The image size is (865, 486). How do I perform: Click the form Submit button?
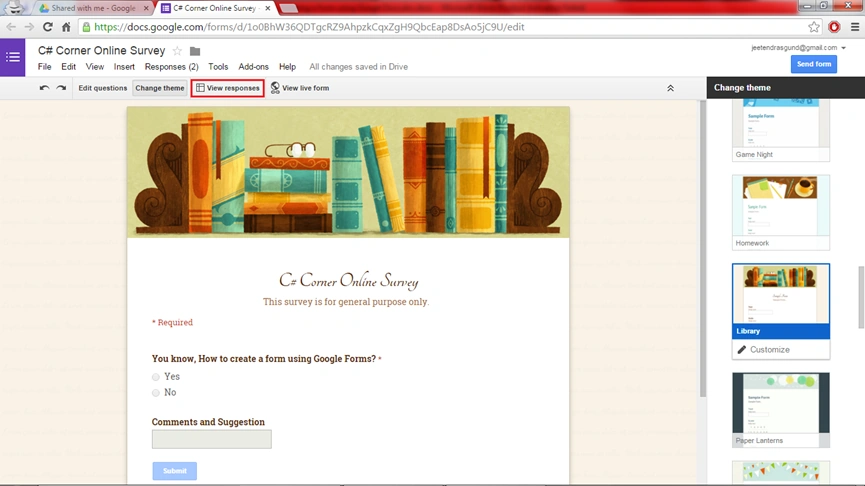[x=174, y=471]
